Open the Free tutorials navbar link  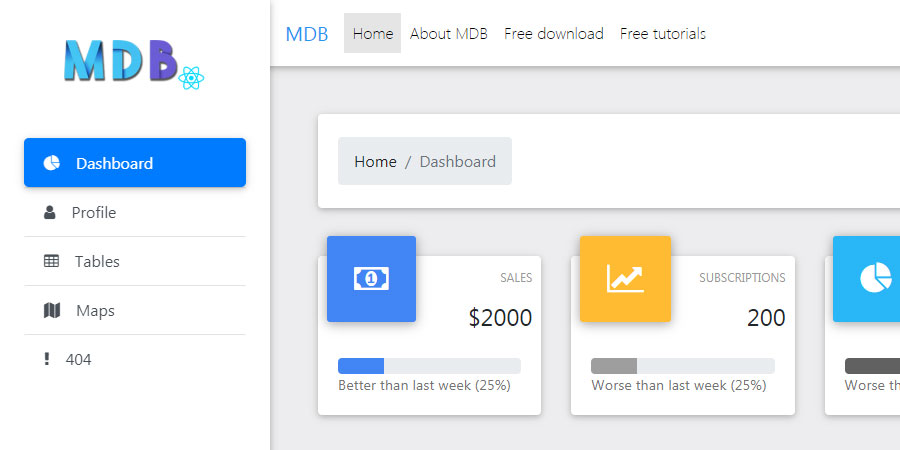(x=663, y=33)
